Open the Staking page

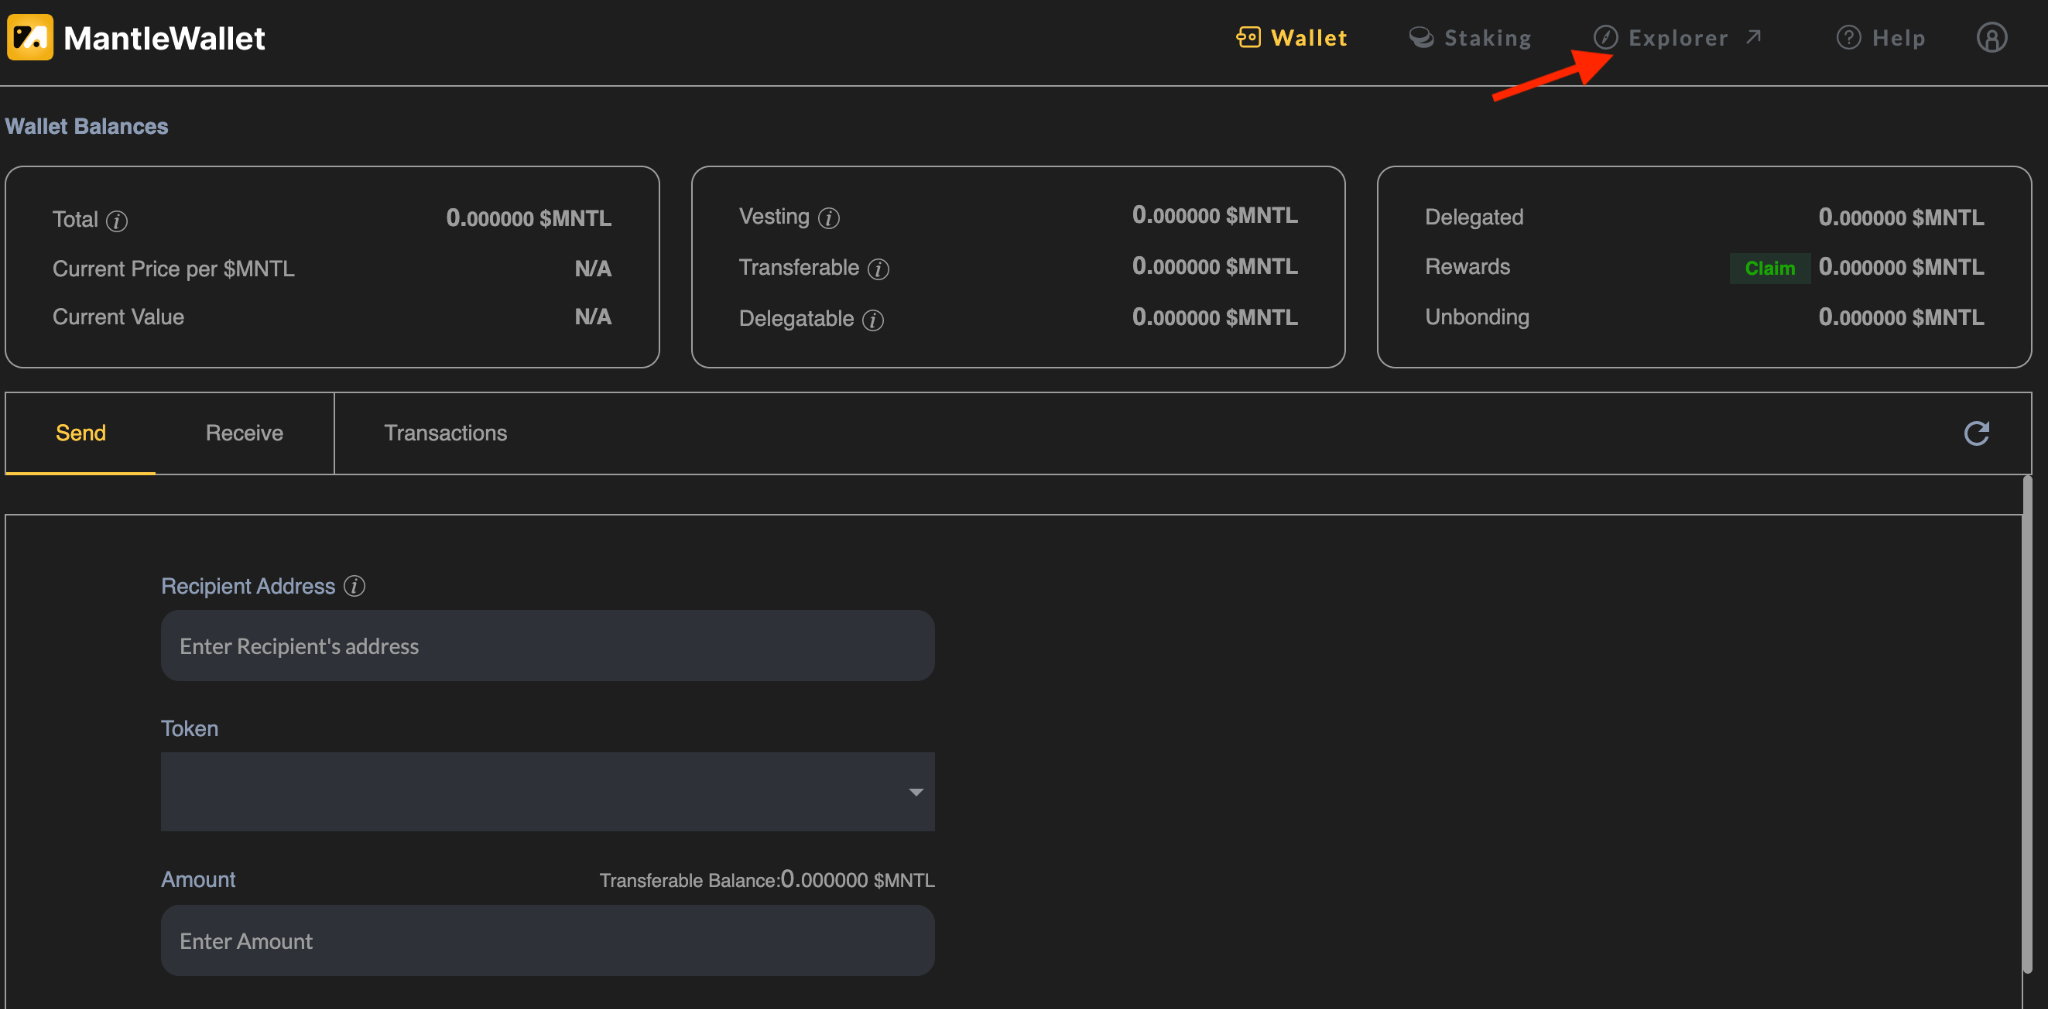click(1470, 38)
